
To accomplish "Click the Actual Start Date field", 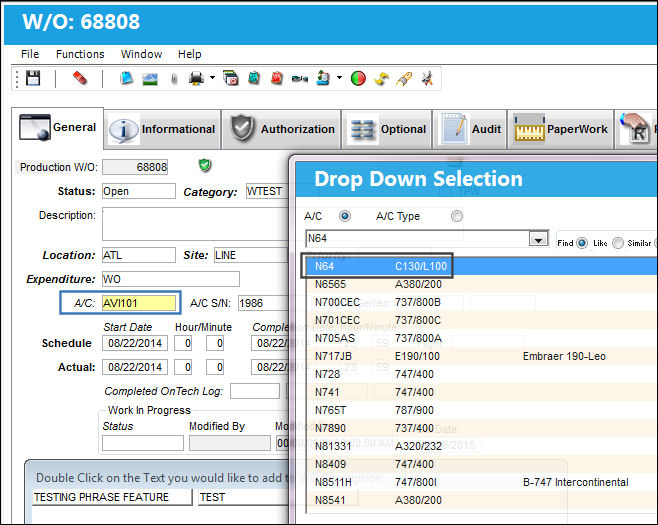I will [135, 367].
